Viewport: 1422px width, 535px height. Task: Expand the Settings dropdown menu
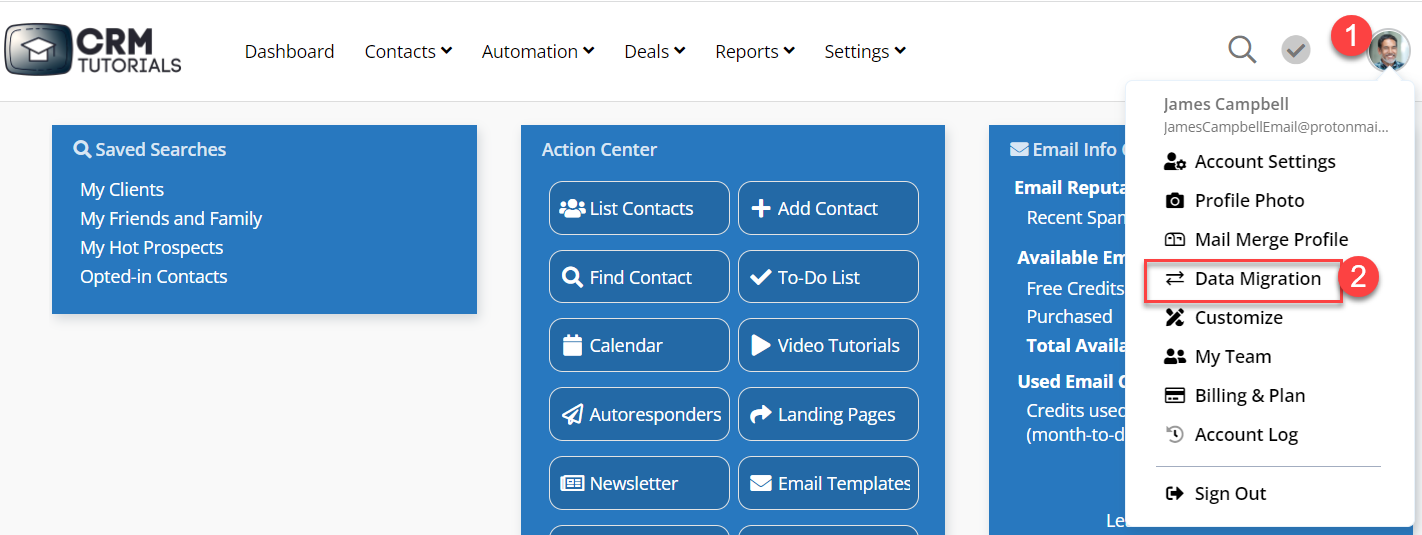point(865,51)
